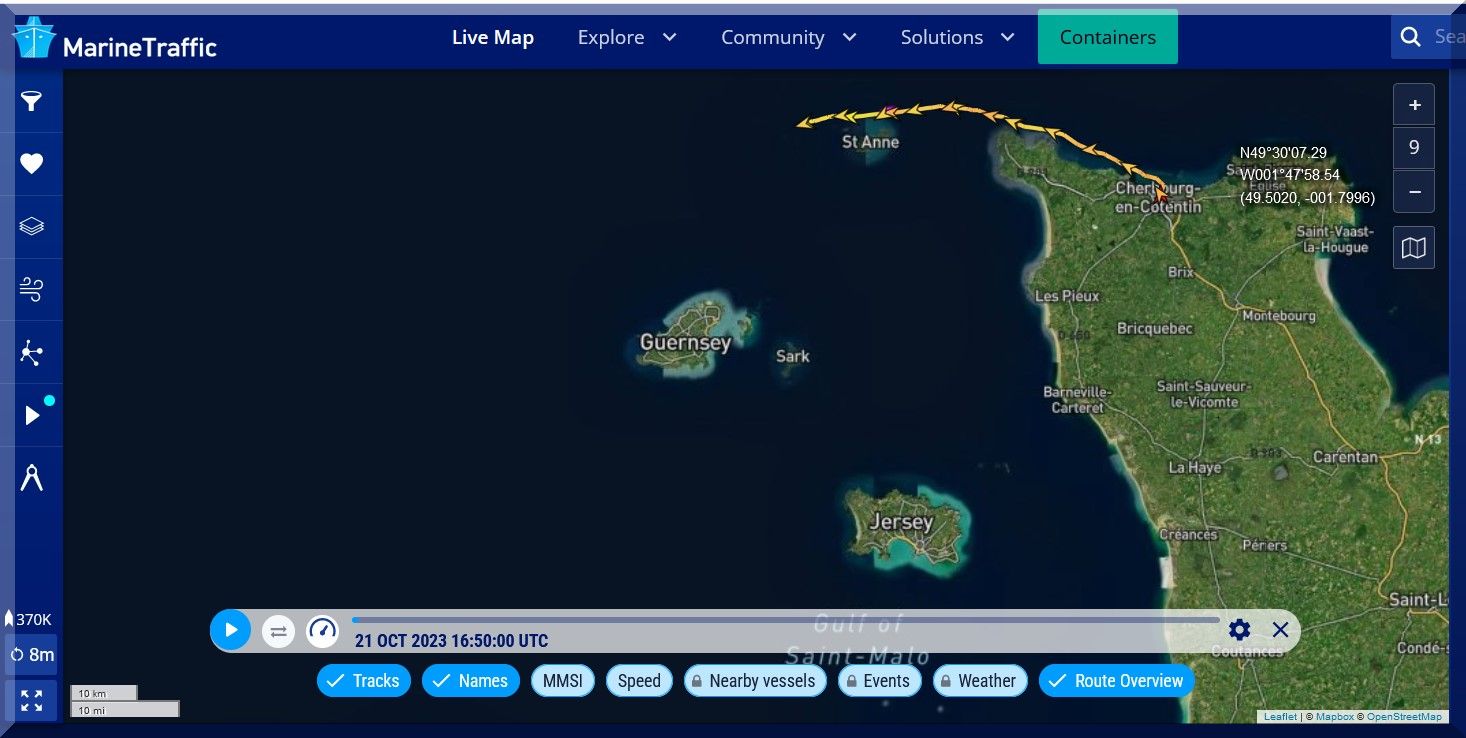
Task: Open the density maps network icon
Action: [32, 353]
